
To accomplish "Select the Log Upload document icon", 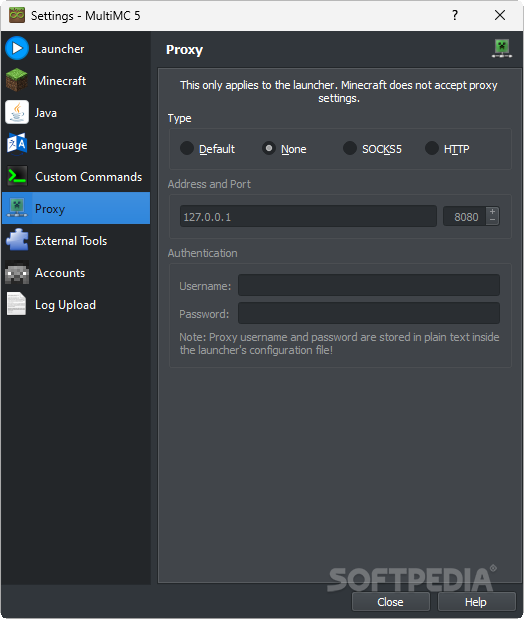I will 17,304.
